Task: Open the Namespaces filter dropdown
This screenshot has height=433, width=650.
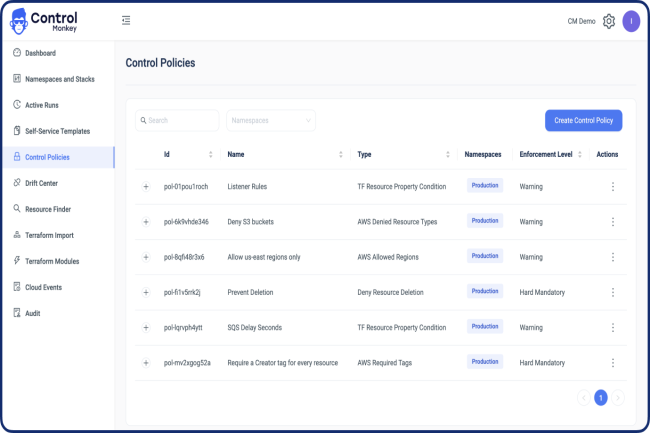Action: [271, 121]
